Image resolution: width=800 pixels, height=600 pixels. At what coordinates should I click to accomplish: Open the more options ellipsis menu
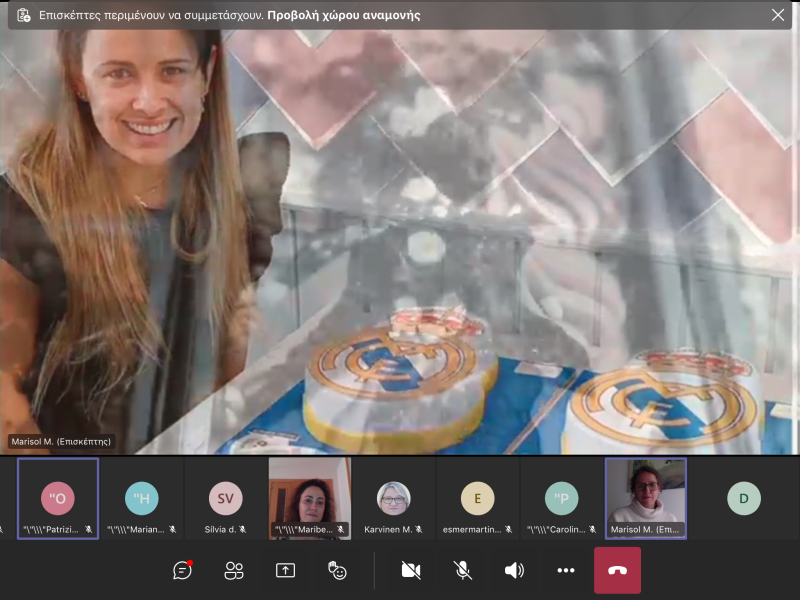pyautogui.click(x=566, y=570)
